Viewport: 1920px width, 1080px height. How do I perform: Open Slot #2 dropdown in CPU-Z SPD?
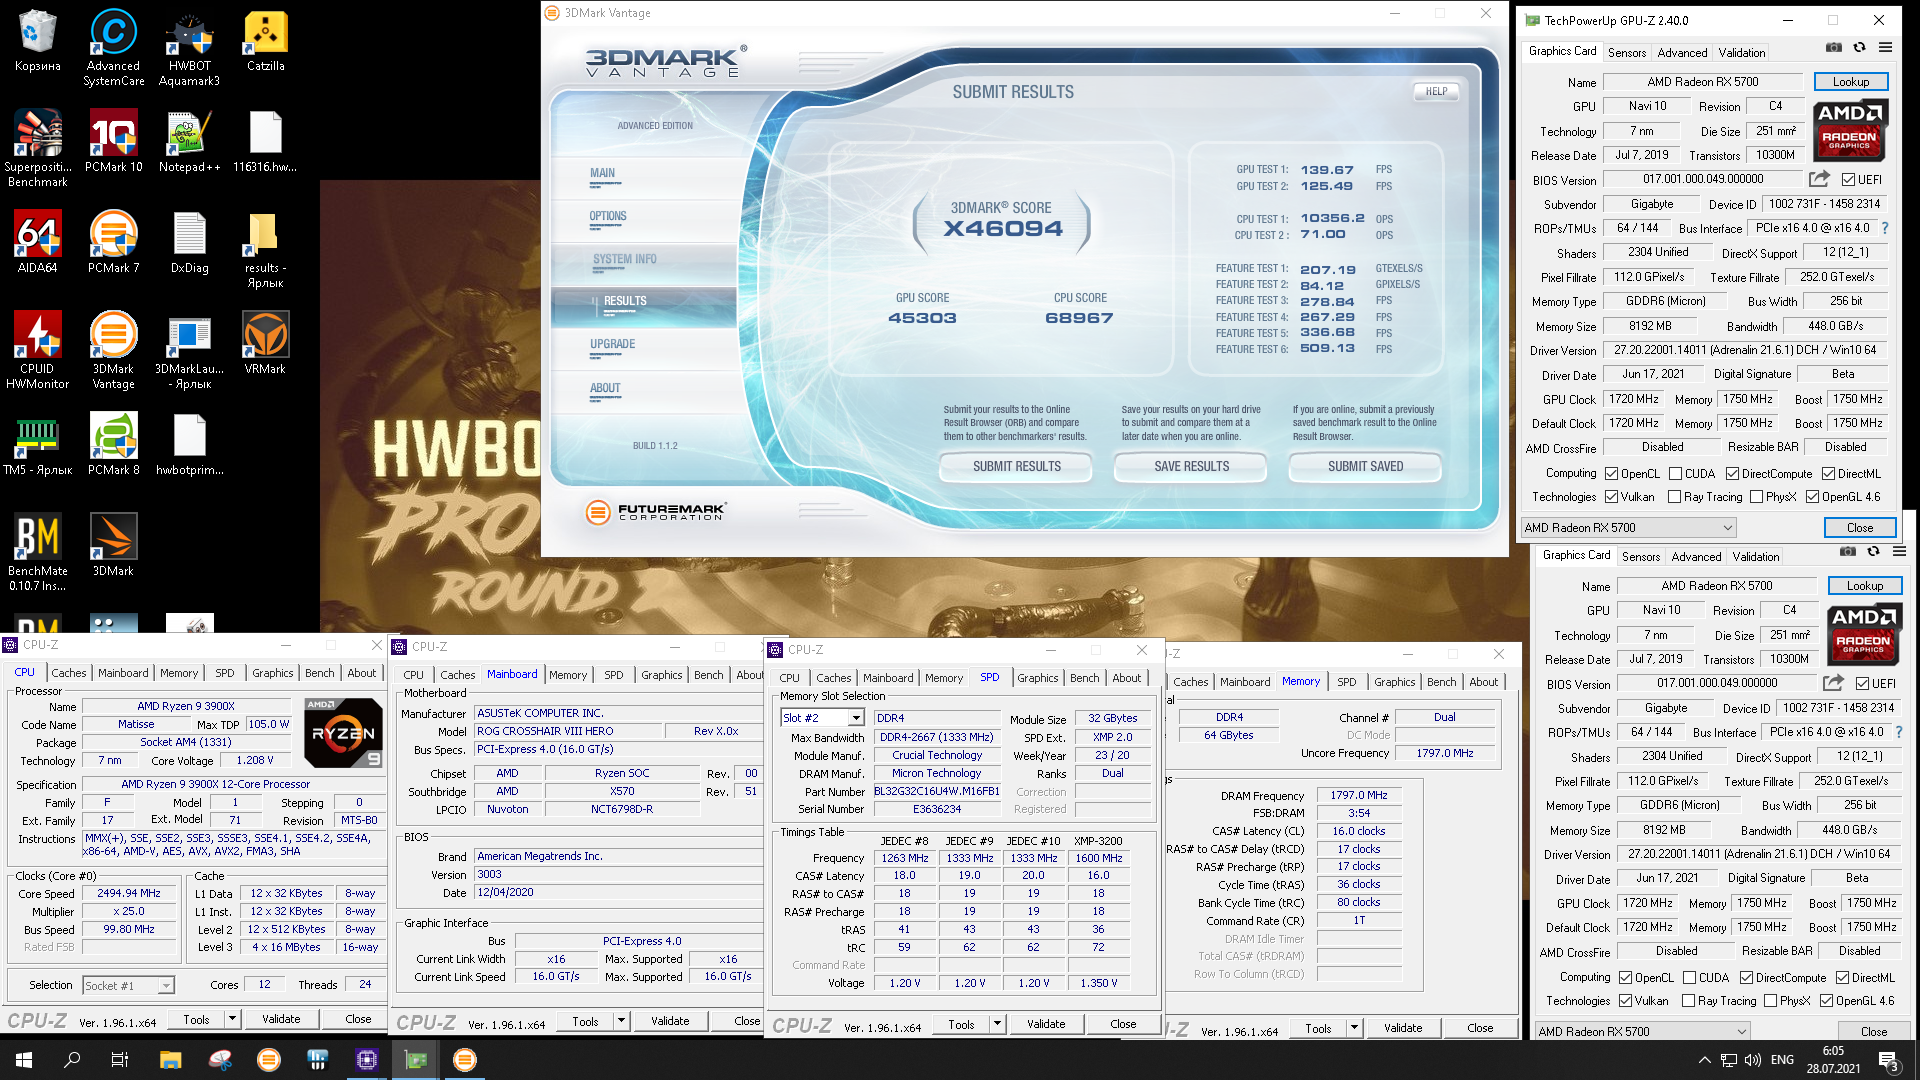(822, 718)
